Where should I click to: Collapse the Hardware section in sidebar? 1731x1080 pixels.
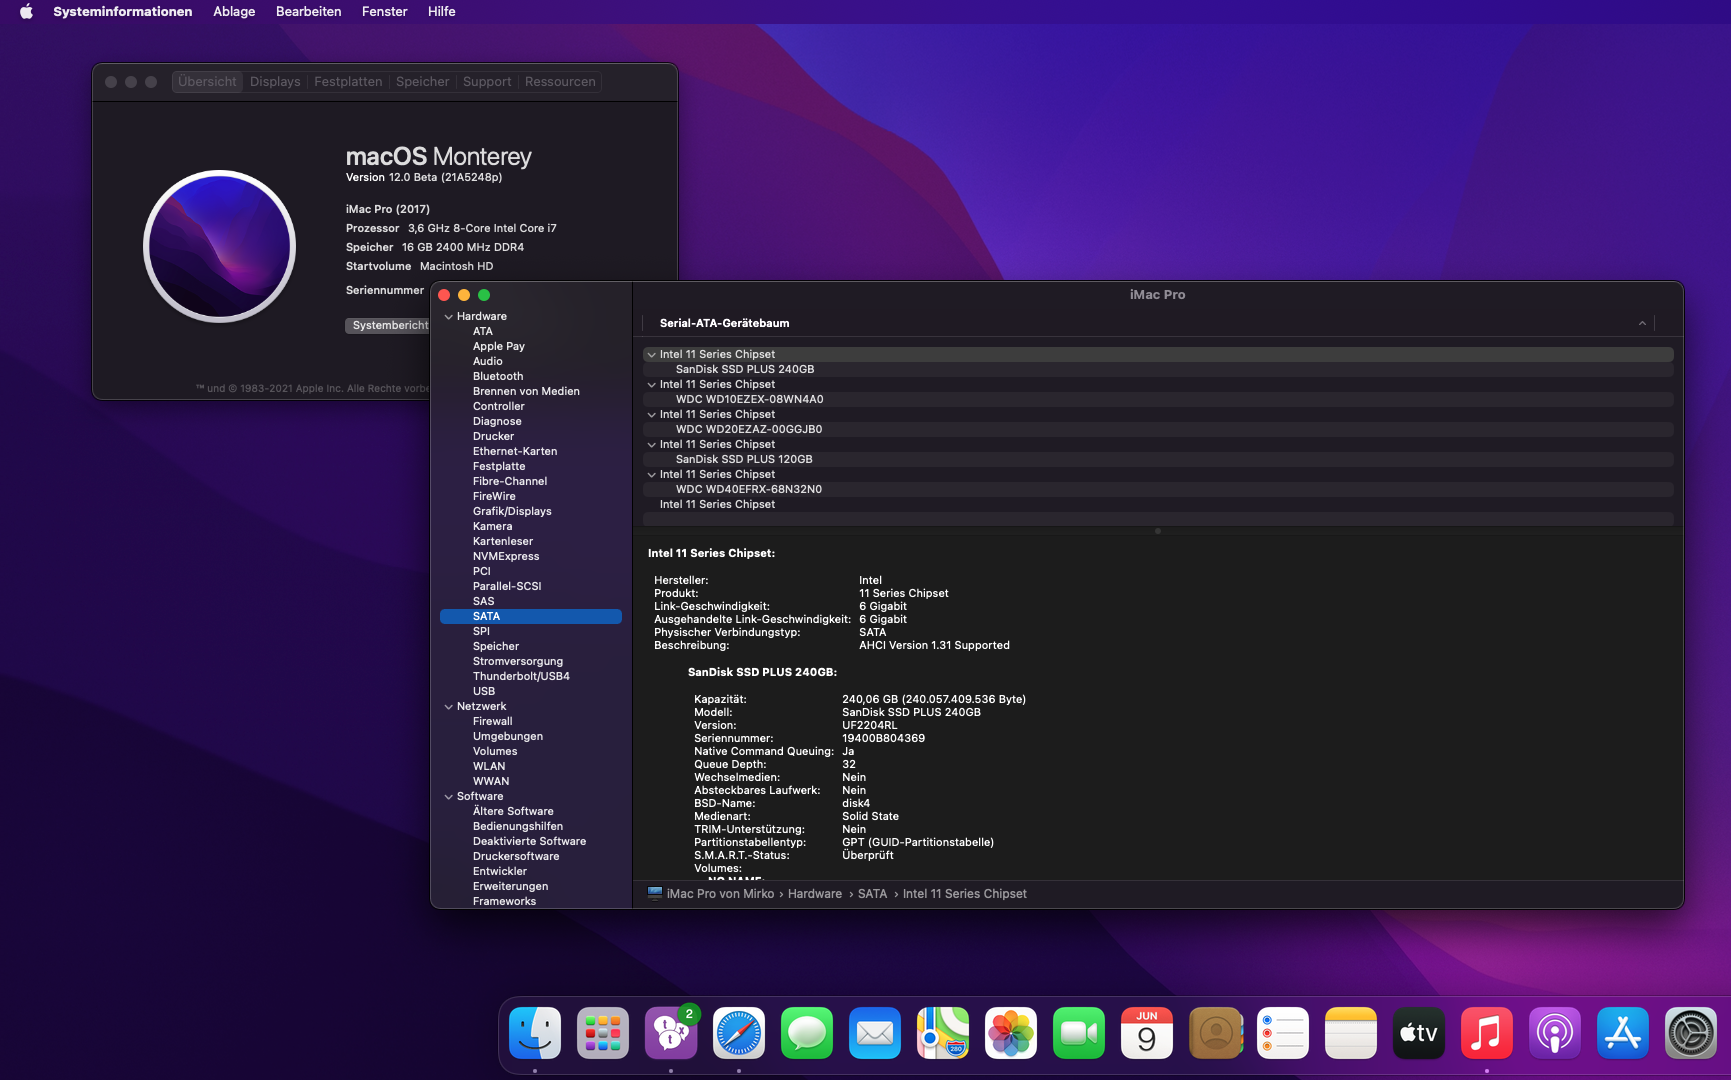449,317
